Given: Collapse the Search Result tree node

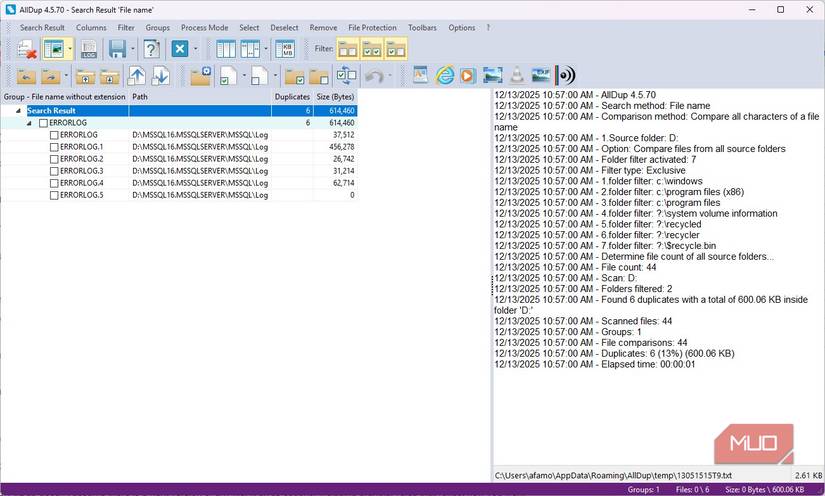Looking at the screenshot, I should pos(18,111).
